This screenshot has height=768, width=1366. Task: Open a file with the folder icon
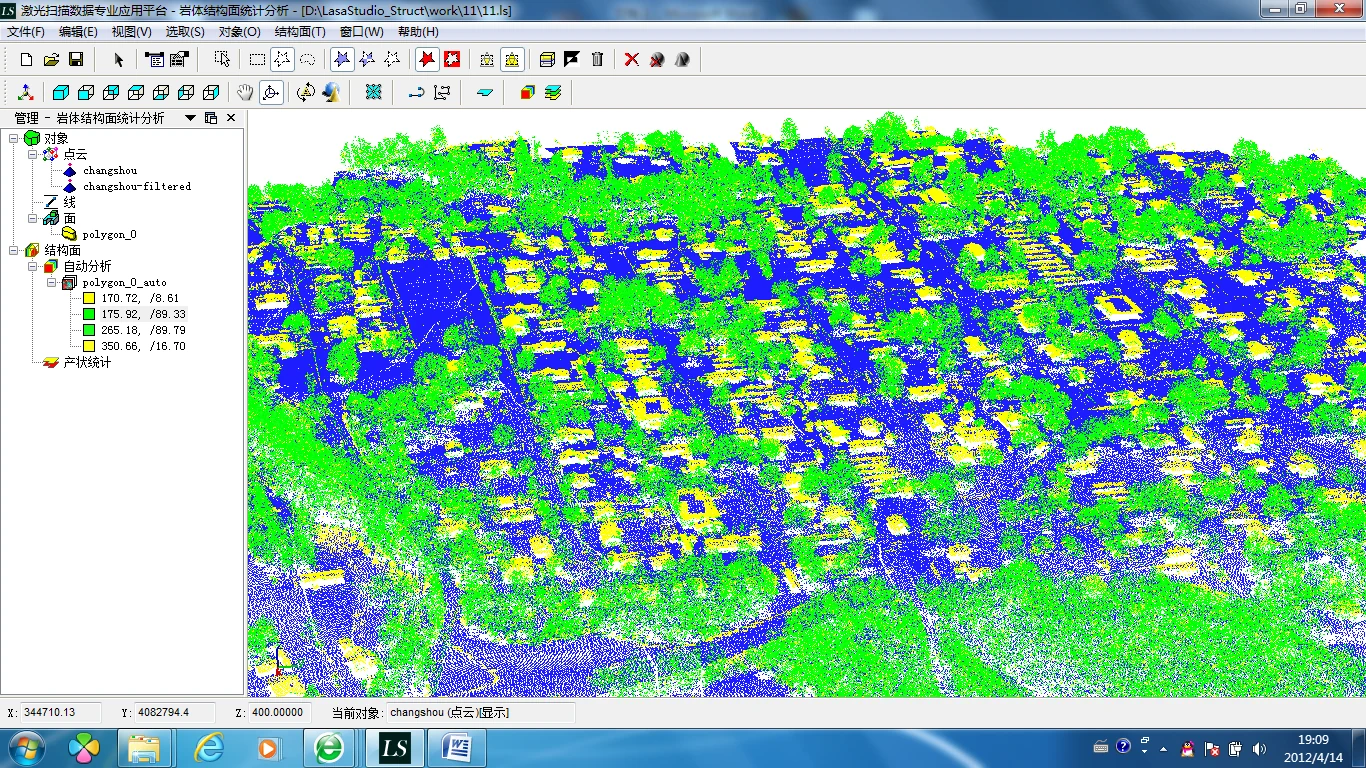(x=51, y=59)
